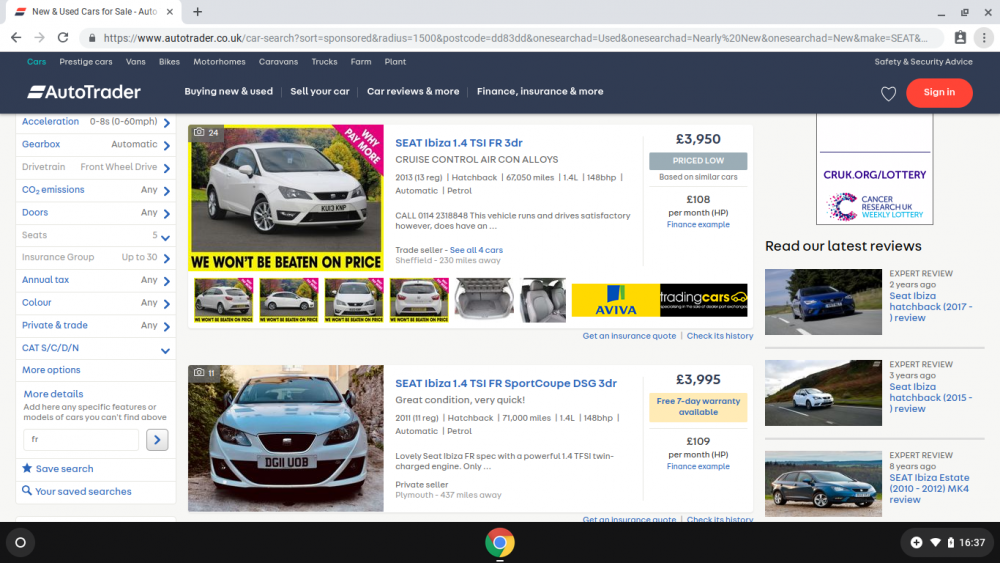1000x563 pixels.
Task: Open the CAT S/C/D/N dropdown
Action: click(x=96, y=348)
